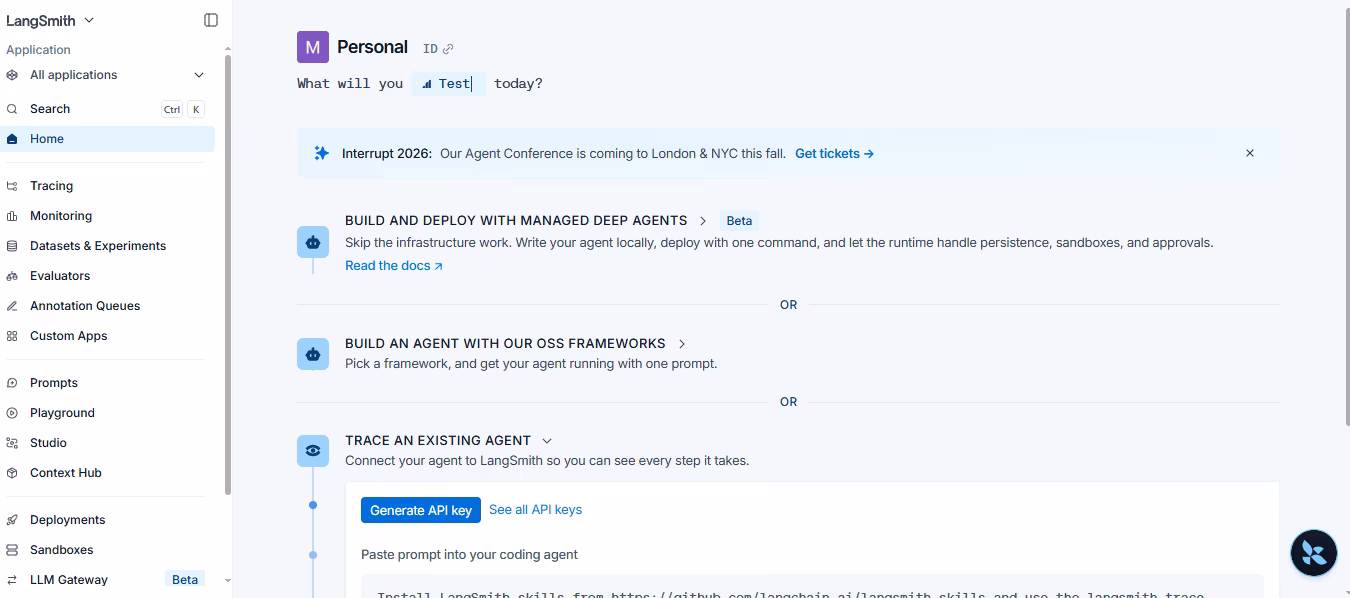Viewport: 1350px width, 598px height.
Task: Click the Home icon
Action: point(12,139)
